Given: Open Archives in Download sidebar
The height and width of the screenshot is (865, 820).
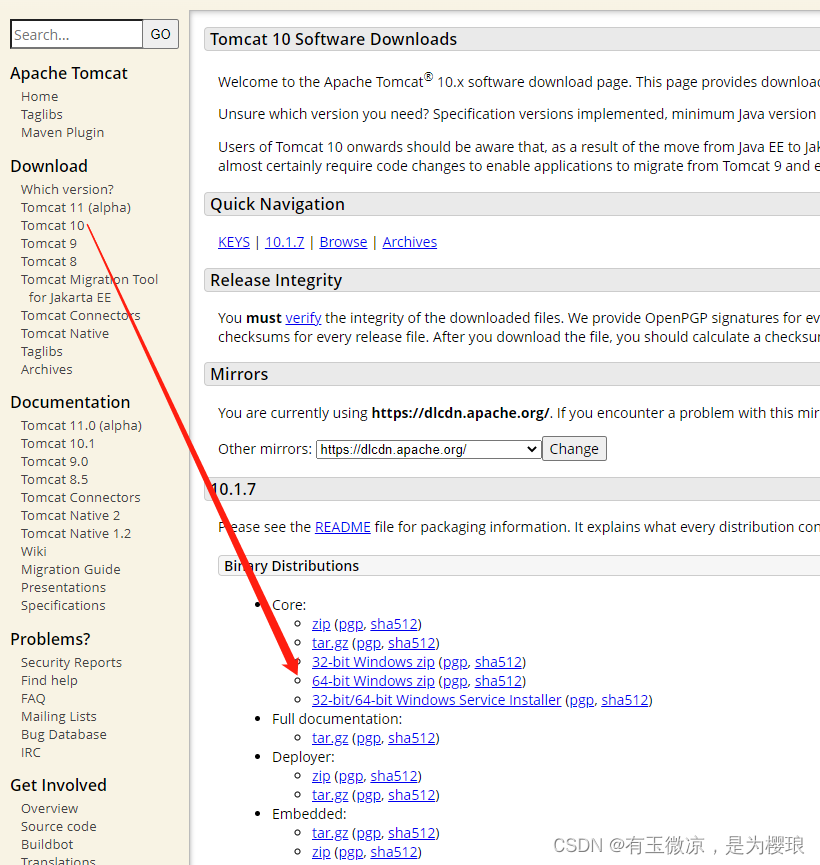Looking at the screenshot, I should [47, 370].
